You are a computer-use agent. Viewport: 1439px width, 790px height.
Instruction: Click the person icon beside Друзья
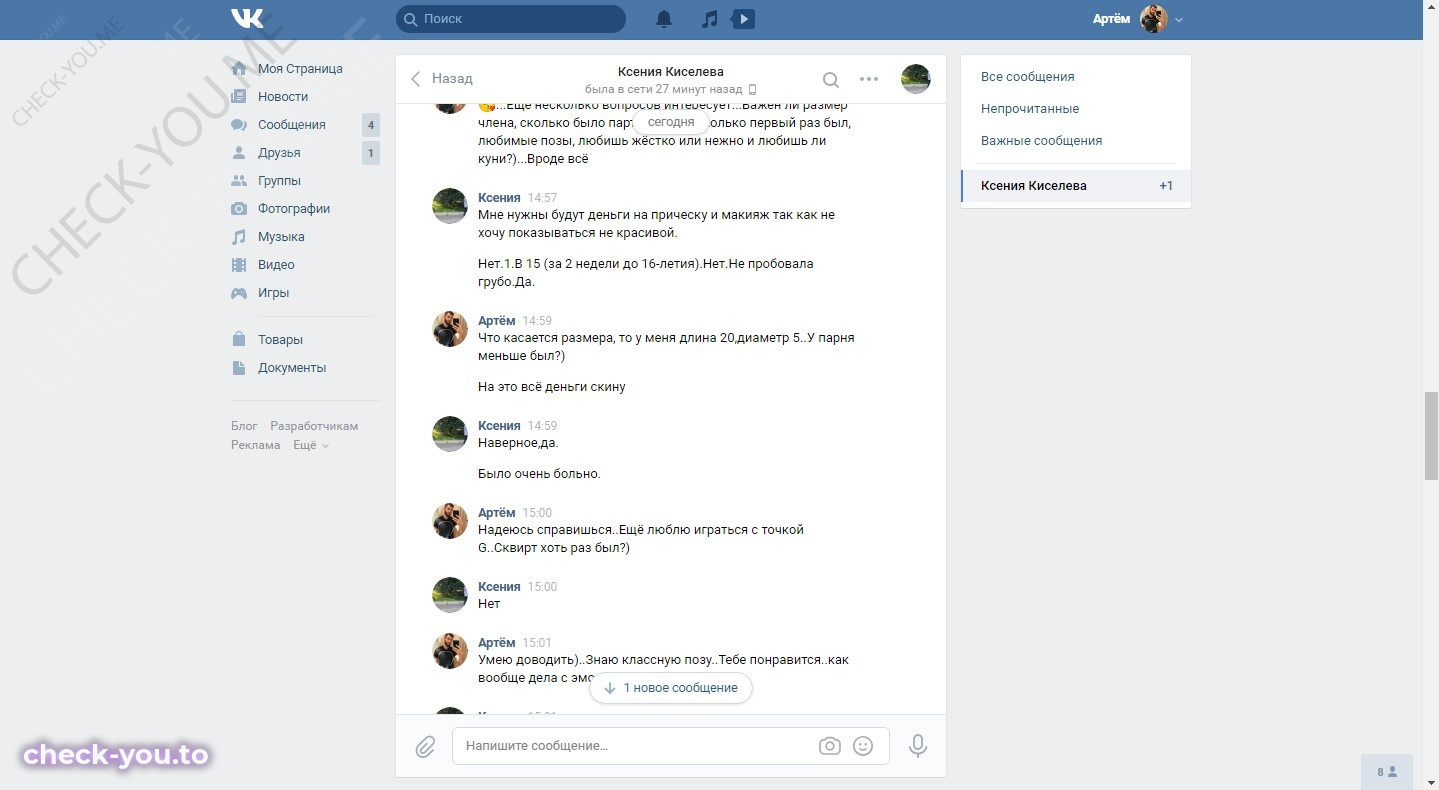[x=239, y=153]
